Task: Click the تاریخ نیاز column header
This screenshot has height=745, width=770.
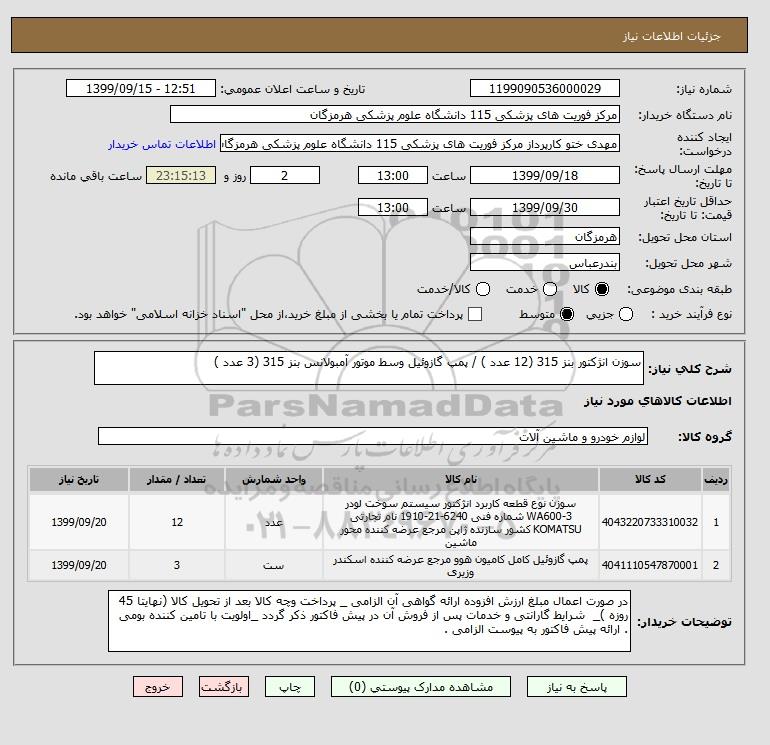Action: 79,479
